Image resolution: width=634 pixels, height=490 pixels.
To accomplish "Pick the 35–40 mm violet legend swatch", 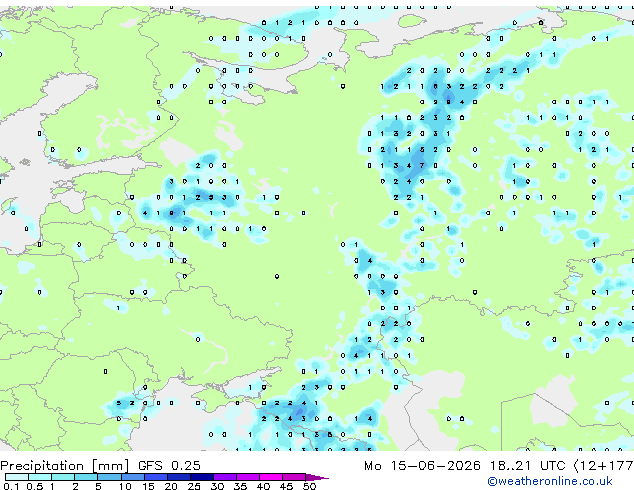I will [248, 477].
